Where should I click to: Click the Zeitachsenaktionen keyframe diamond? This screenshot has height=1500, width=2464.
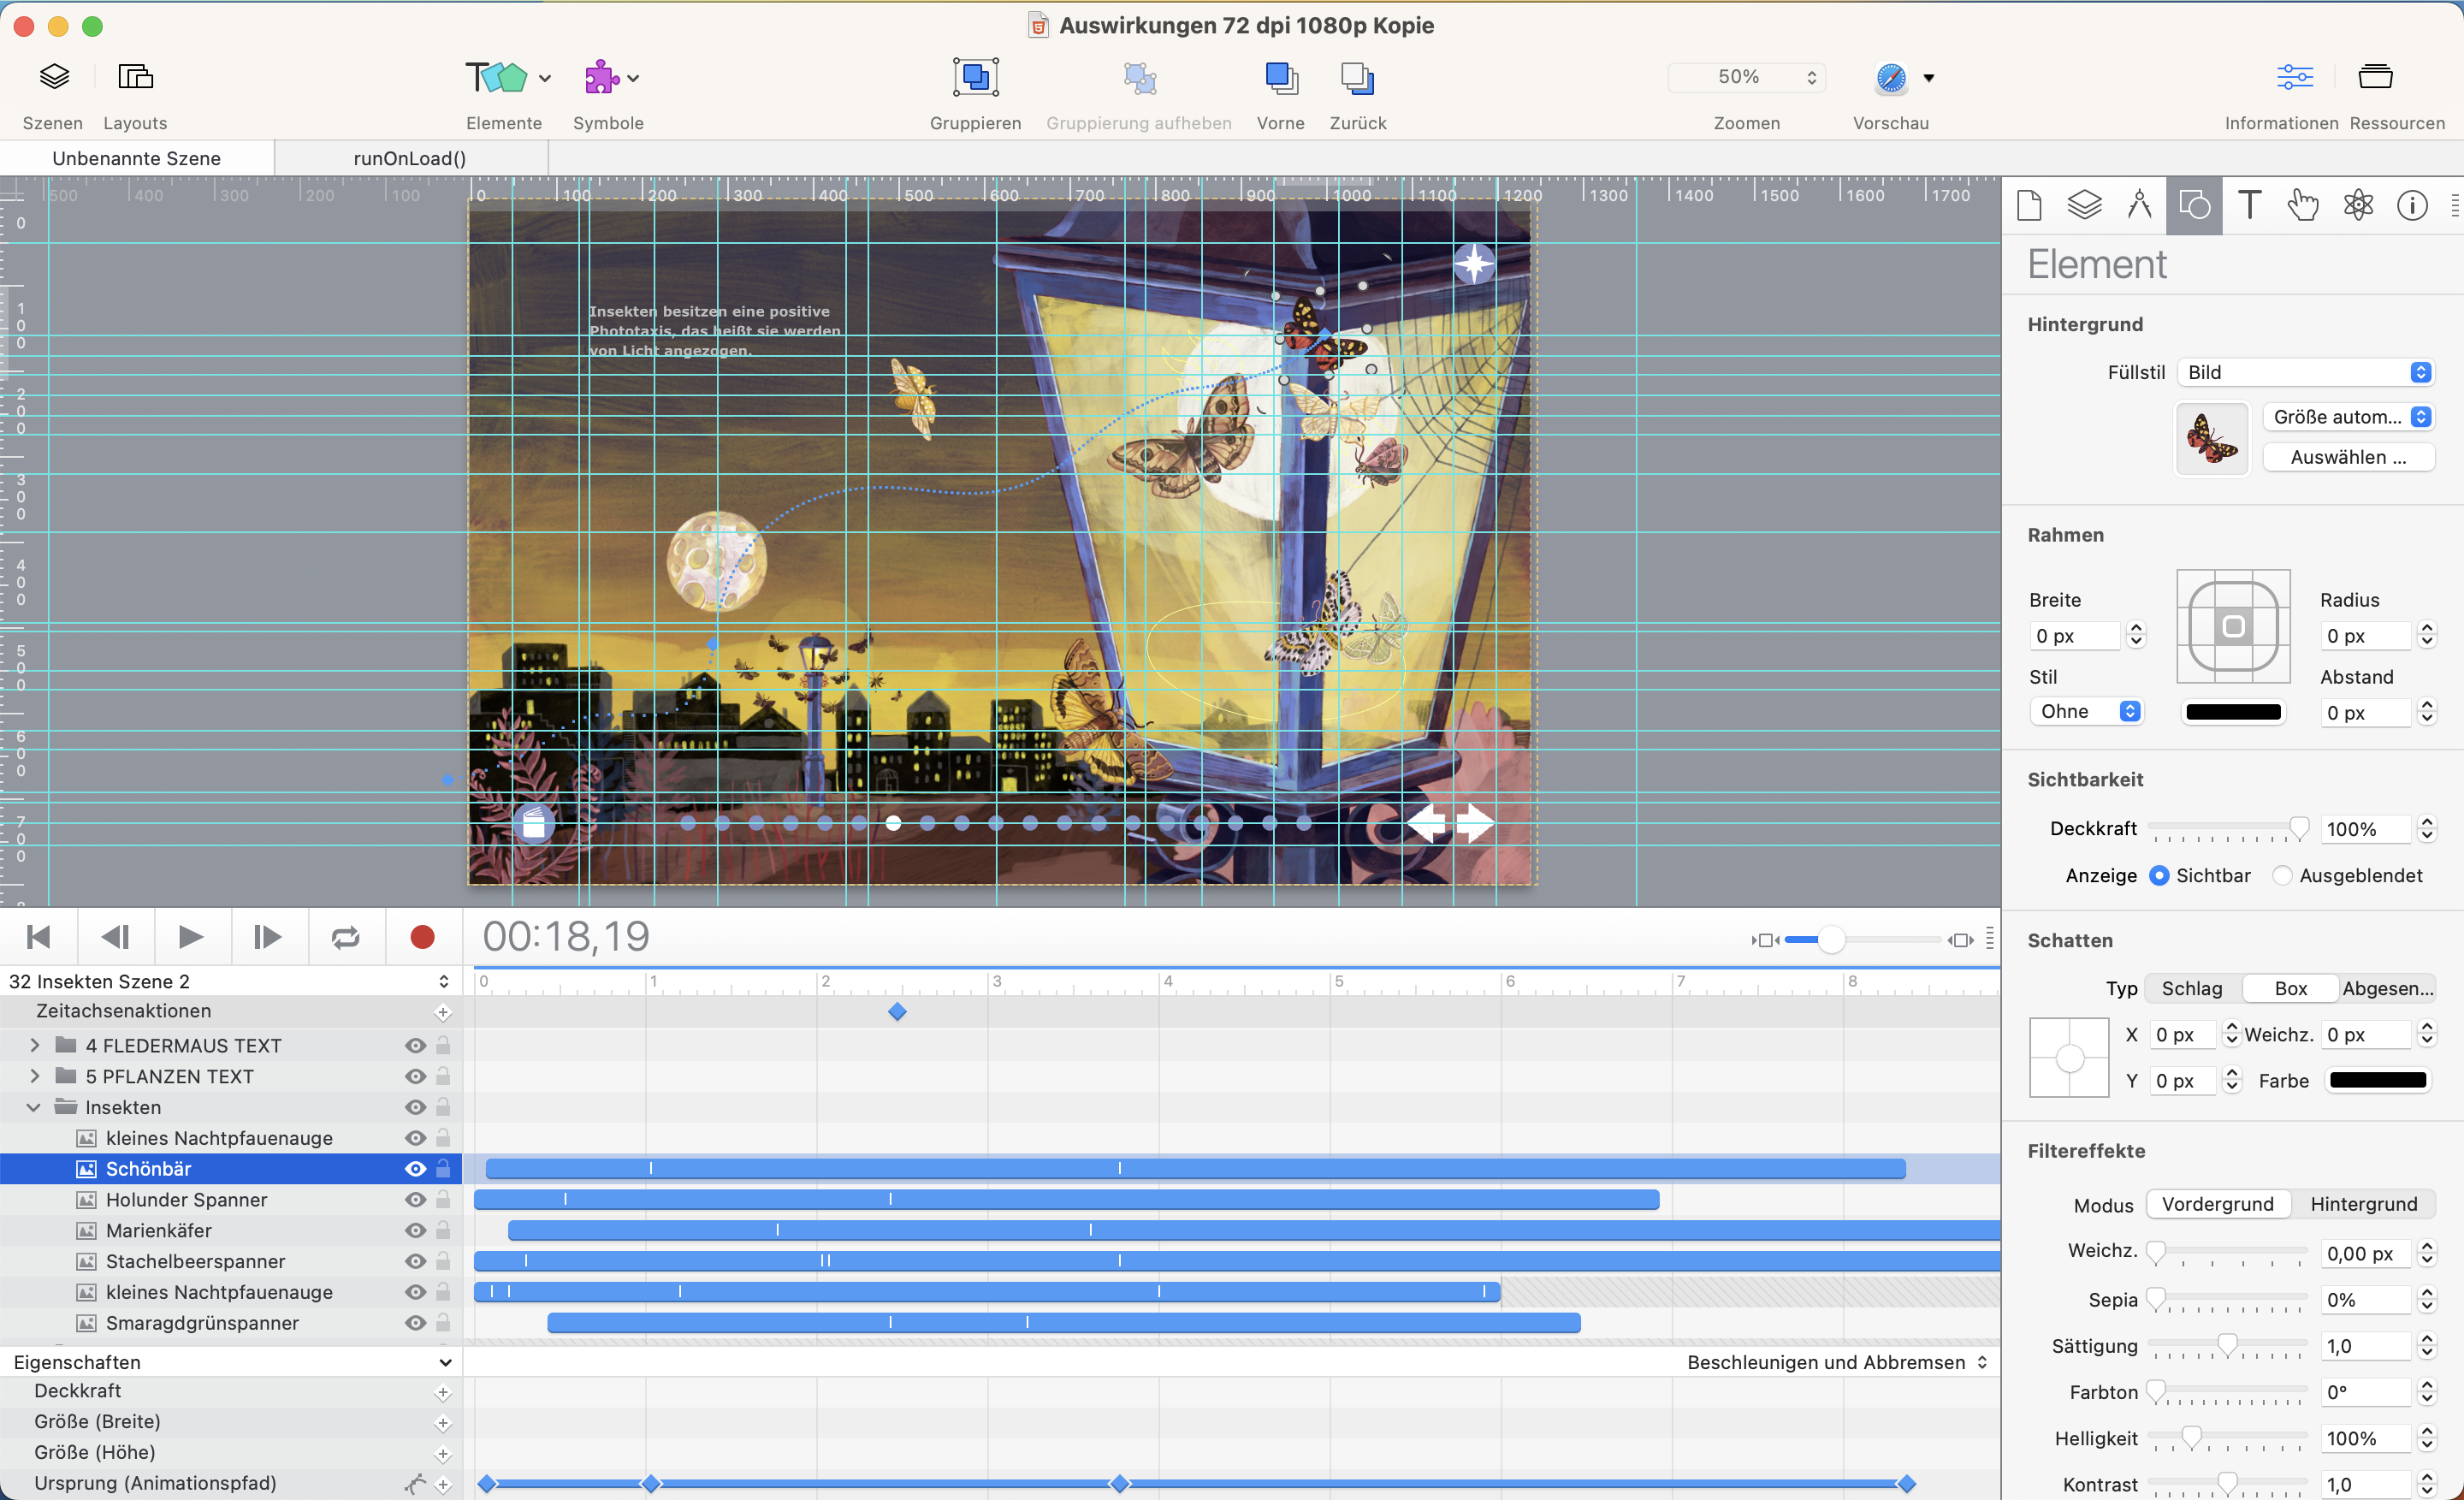pos(897,1012)
